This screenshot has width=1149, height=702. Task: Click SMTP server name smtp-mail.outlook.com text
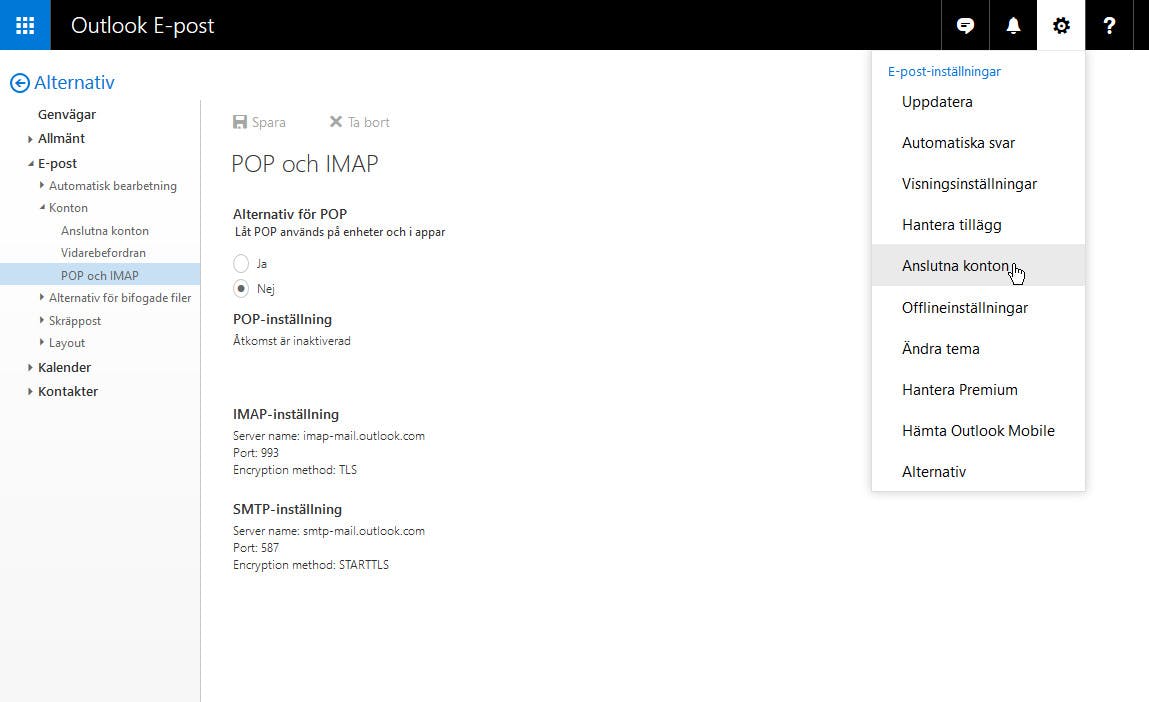click(x=363, y=531)
